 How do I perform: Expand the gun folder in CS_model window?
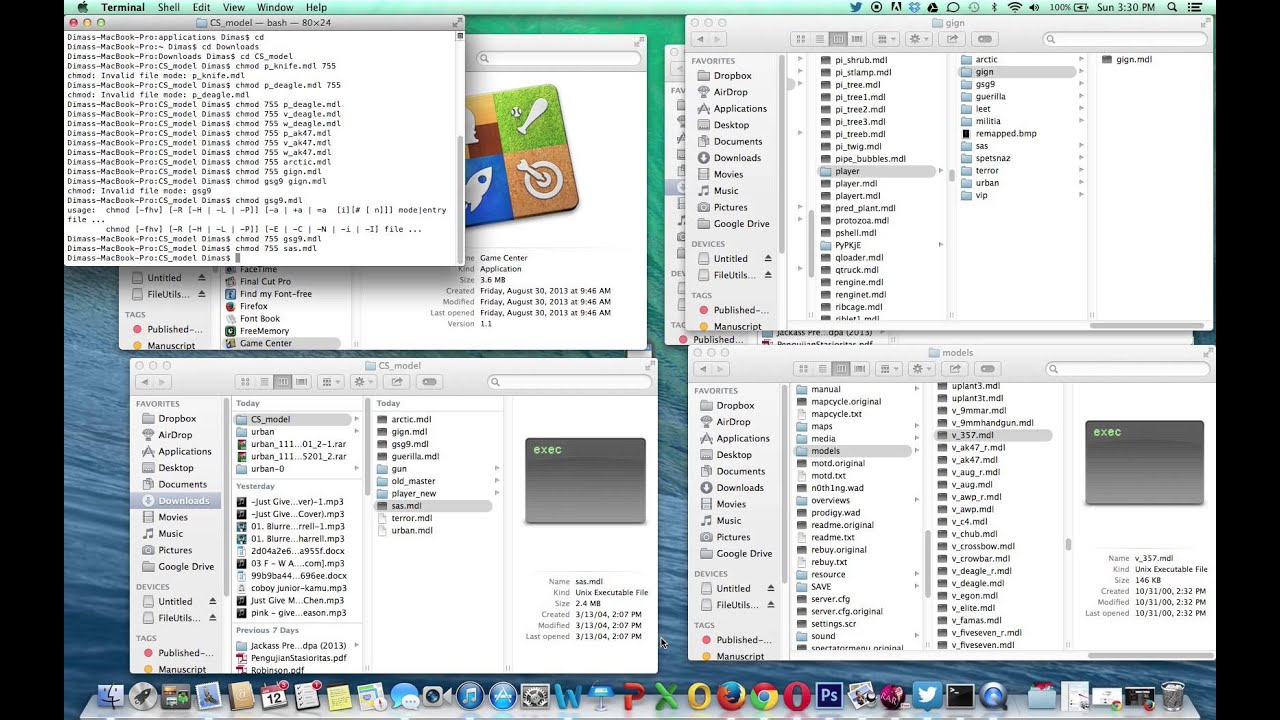497,469
